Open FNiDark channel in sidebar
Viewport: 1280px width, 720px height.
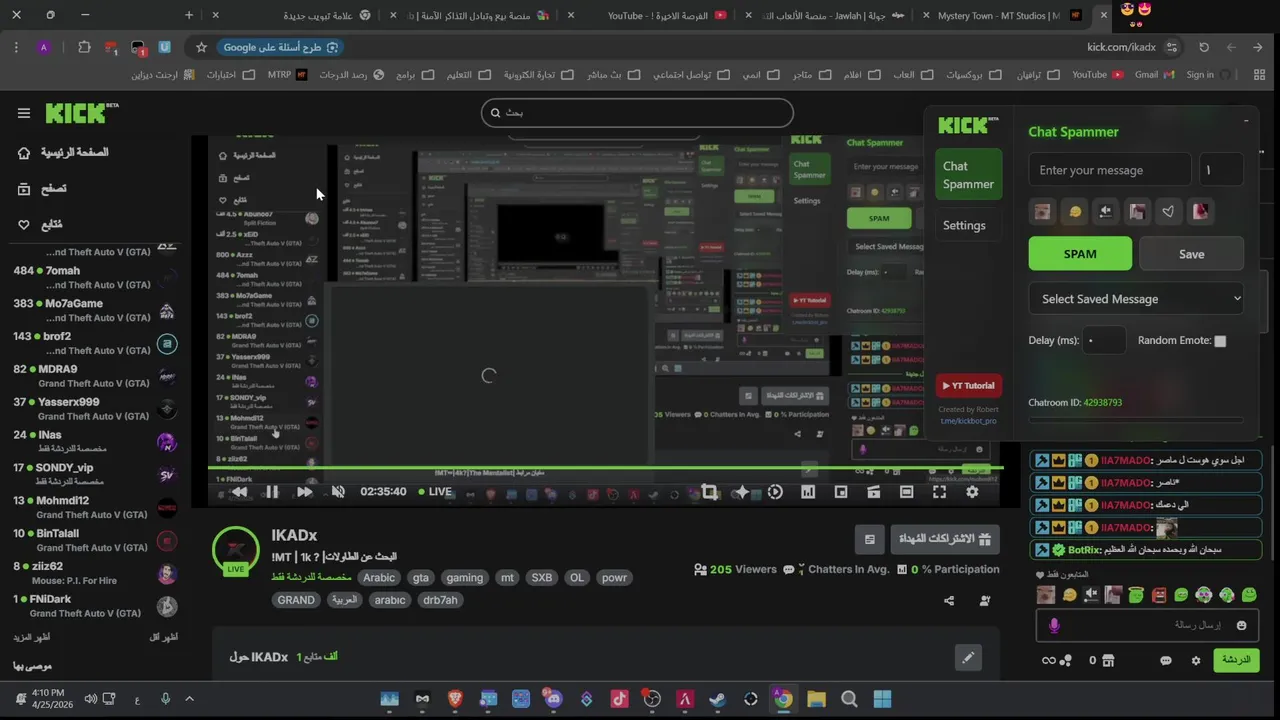(96, 606)
